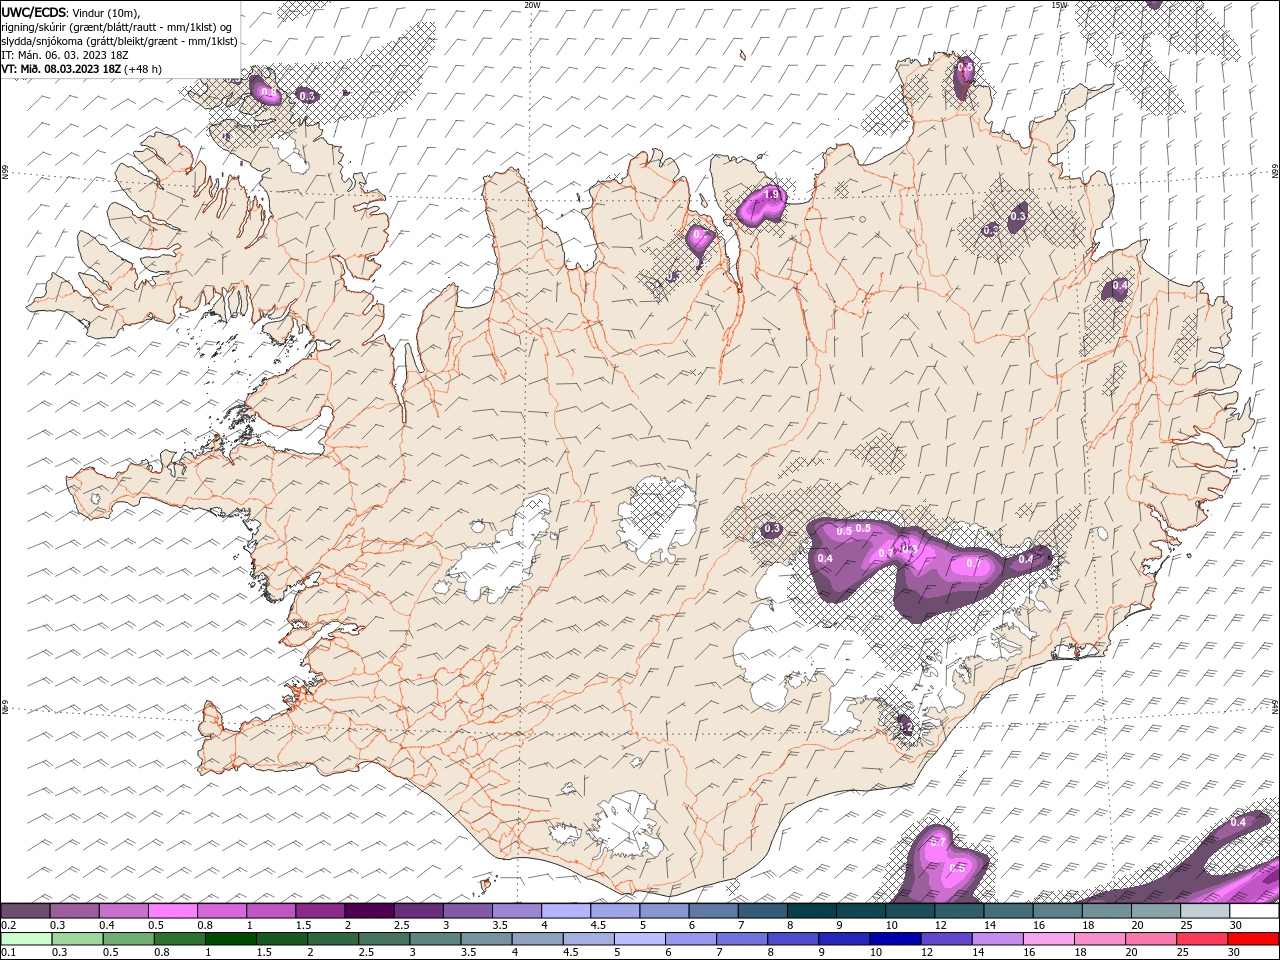Pick the lower legend green swatch between 0.5 and 0.8

[x=128, y=939]
